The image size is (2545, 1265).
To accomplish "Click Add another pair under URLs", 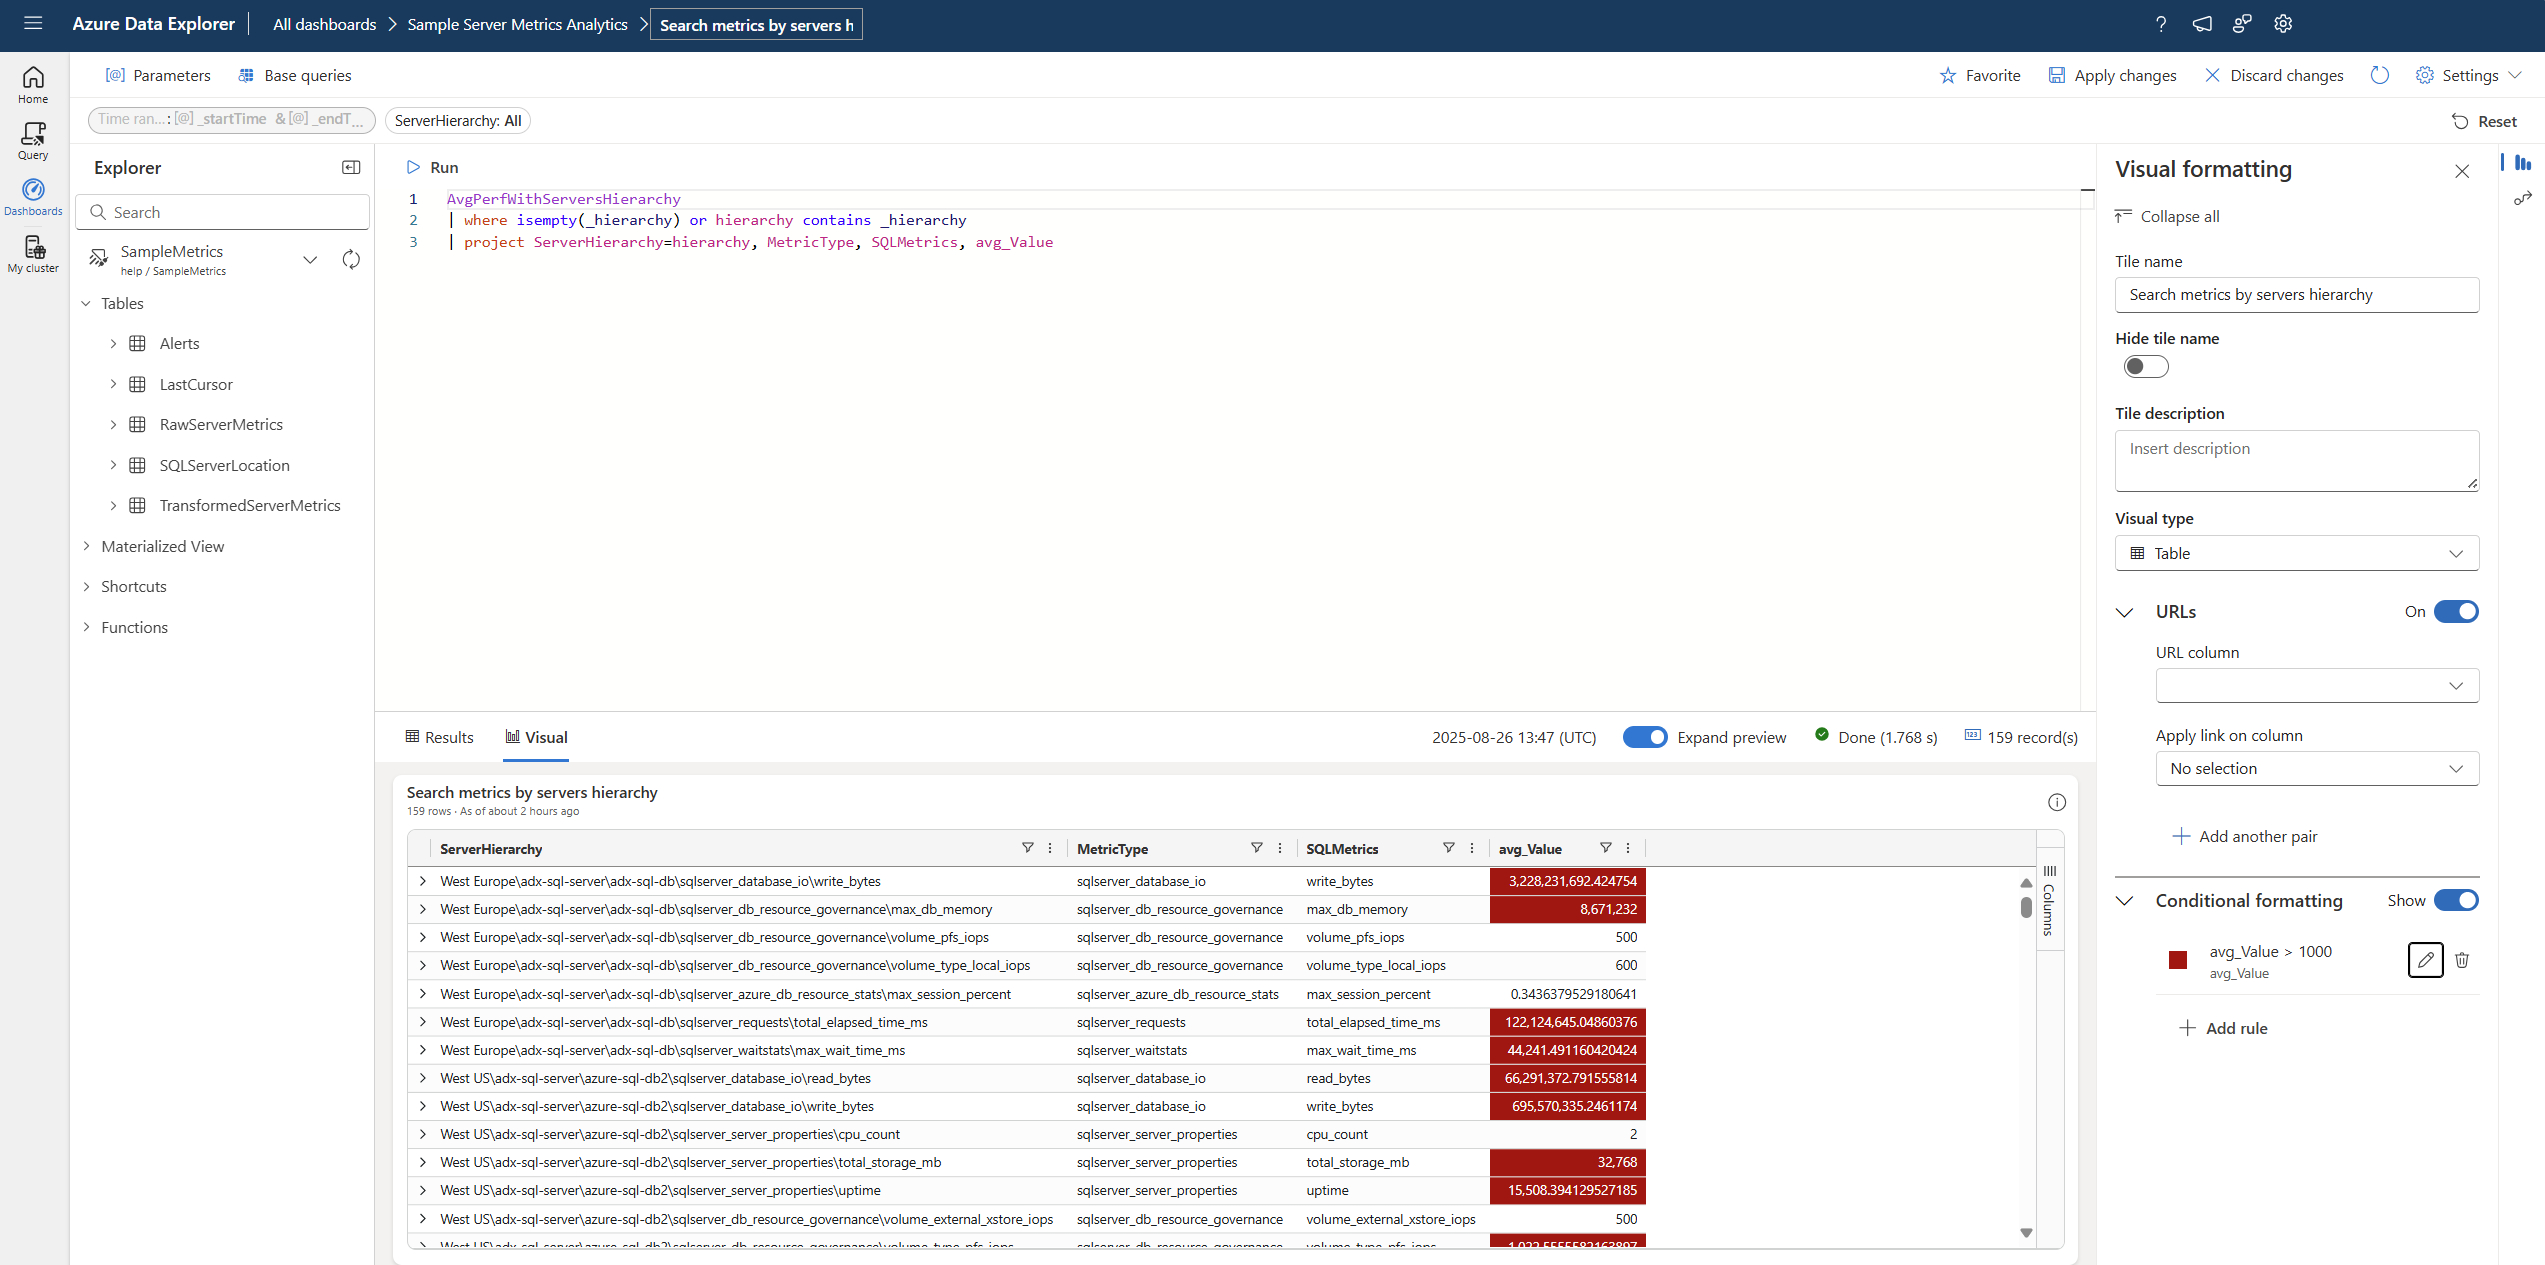I will (x=2245, y=836).
